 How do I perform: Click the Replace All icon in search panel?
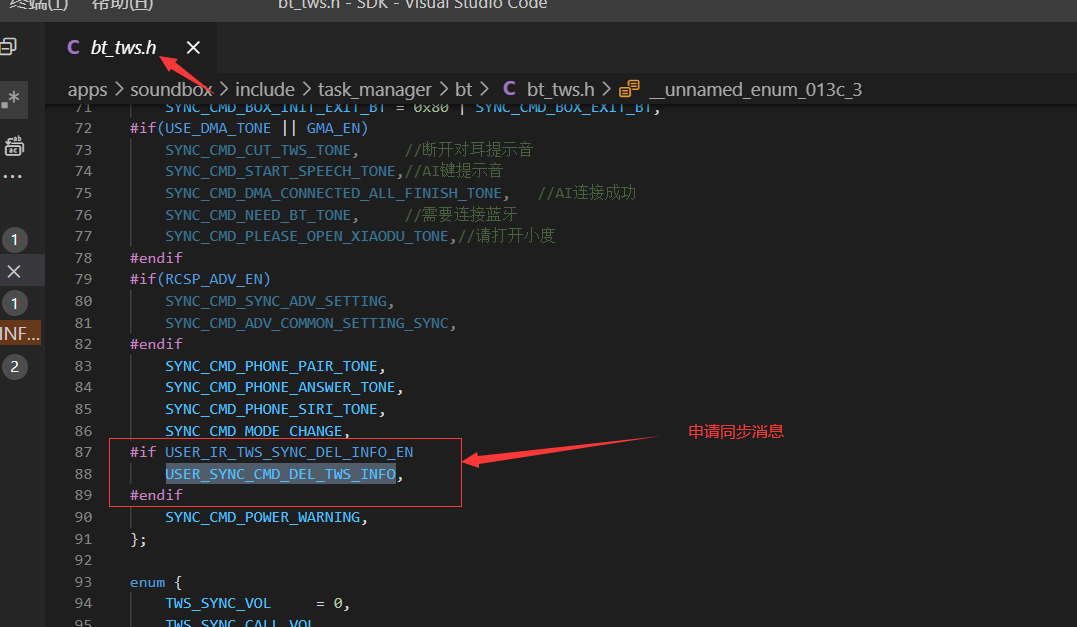click(x=14, y=146)
